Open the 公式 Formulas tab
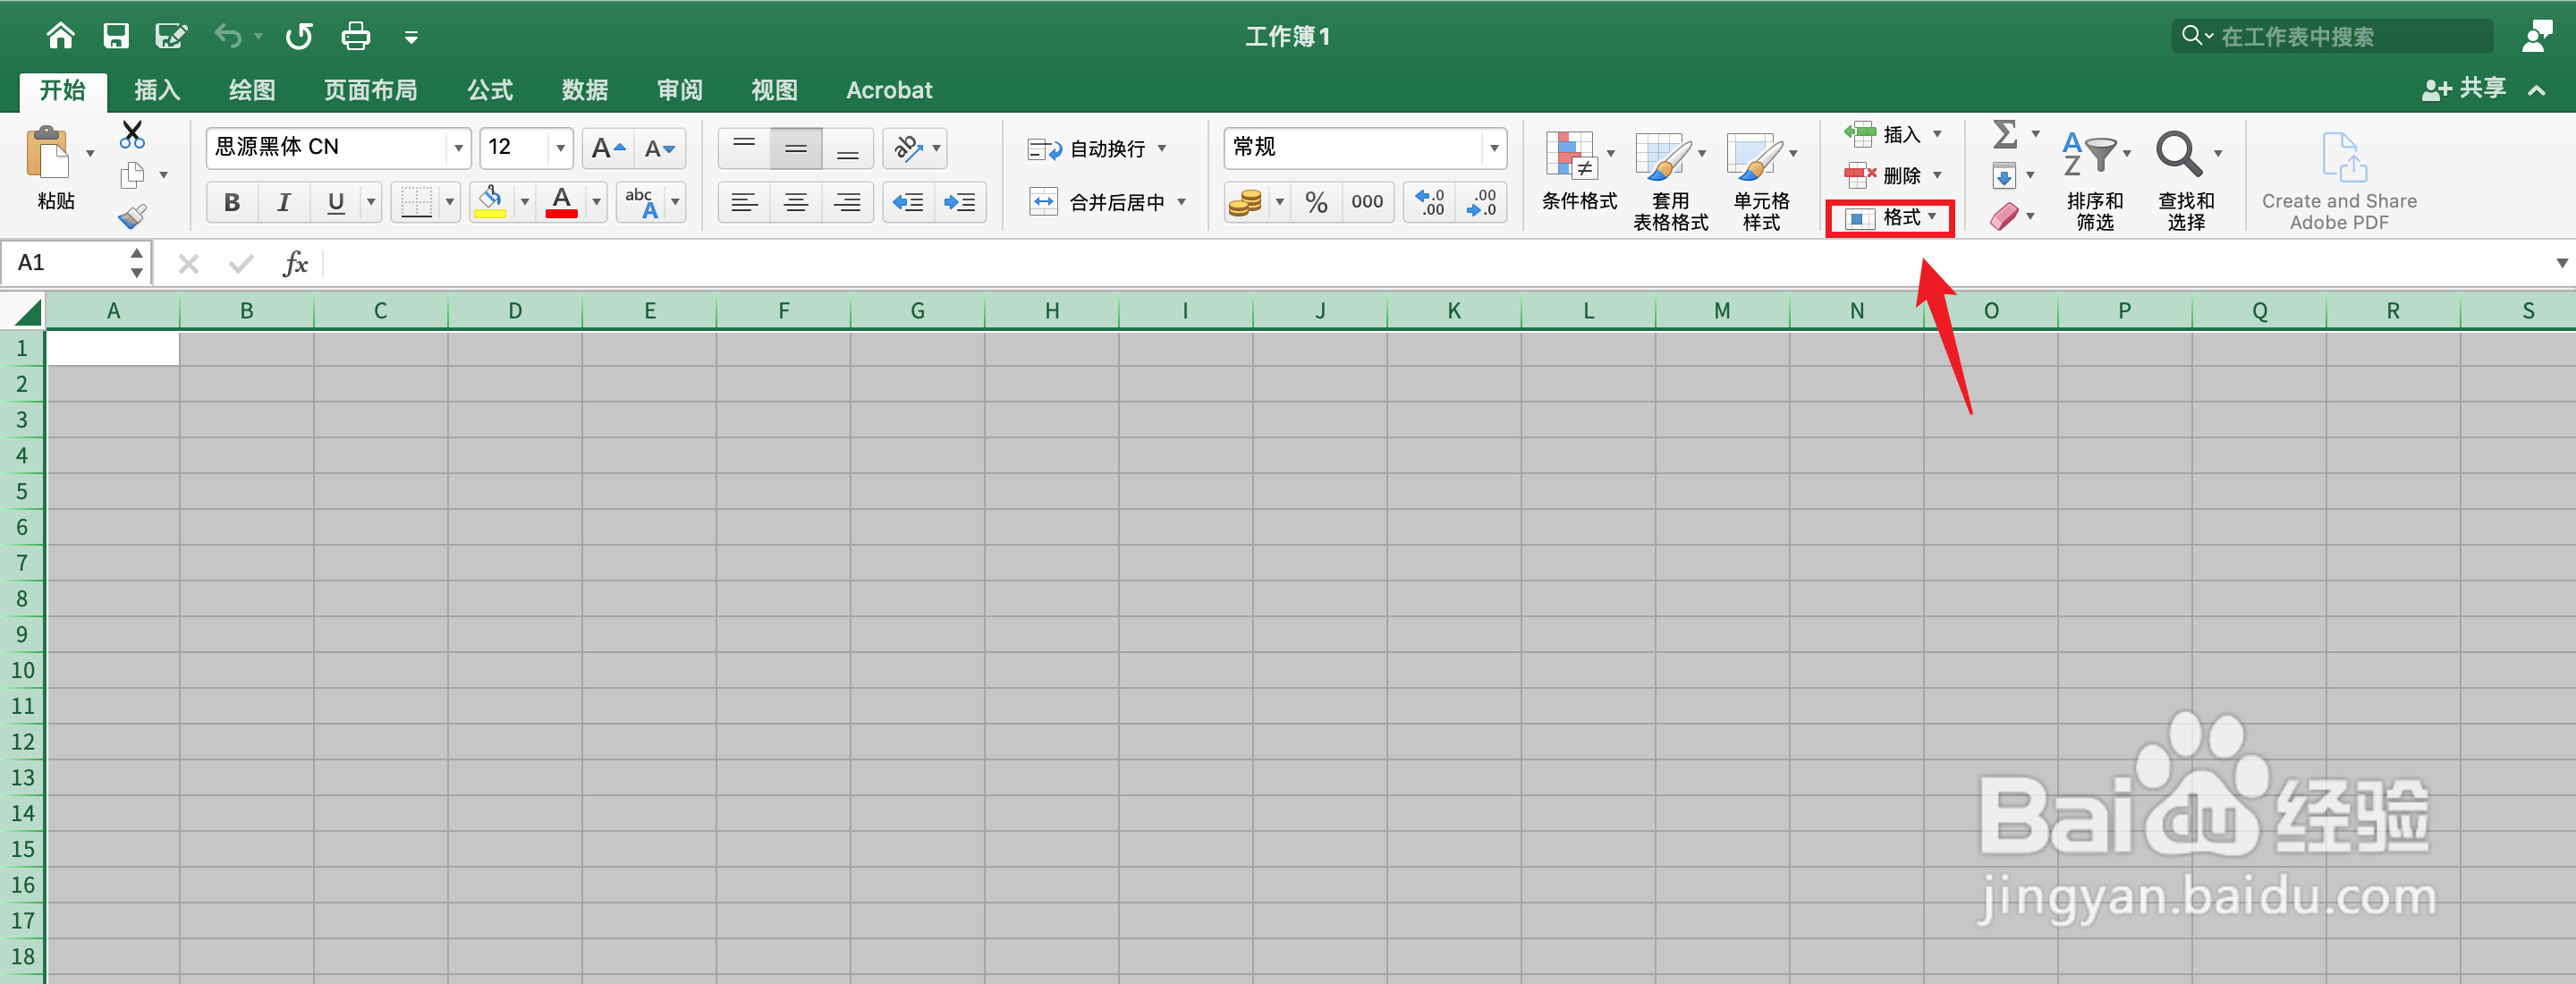Image resolution: width=2576 pixels, height=984 pixels. point(490,90)
